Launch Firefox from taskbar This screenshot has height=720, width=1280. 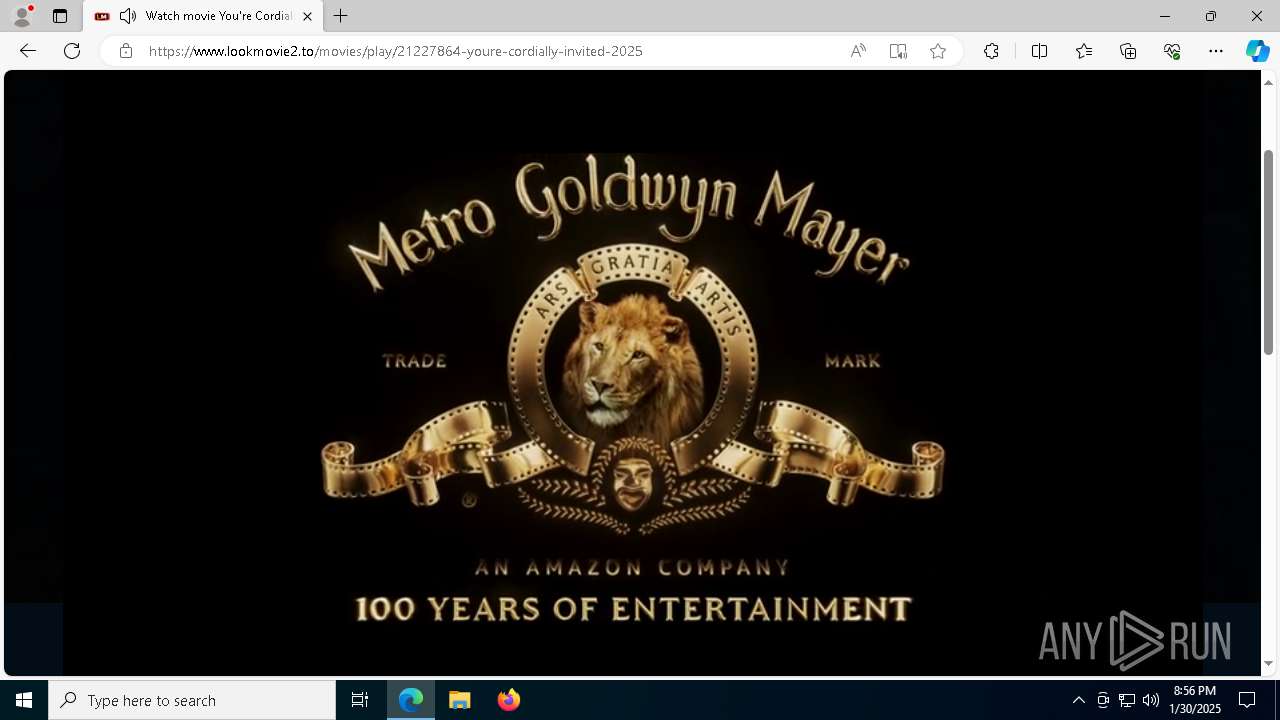tap(509, 700)
